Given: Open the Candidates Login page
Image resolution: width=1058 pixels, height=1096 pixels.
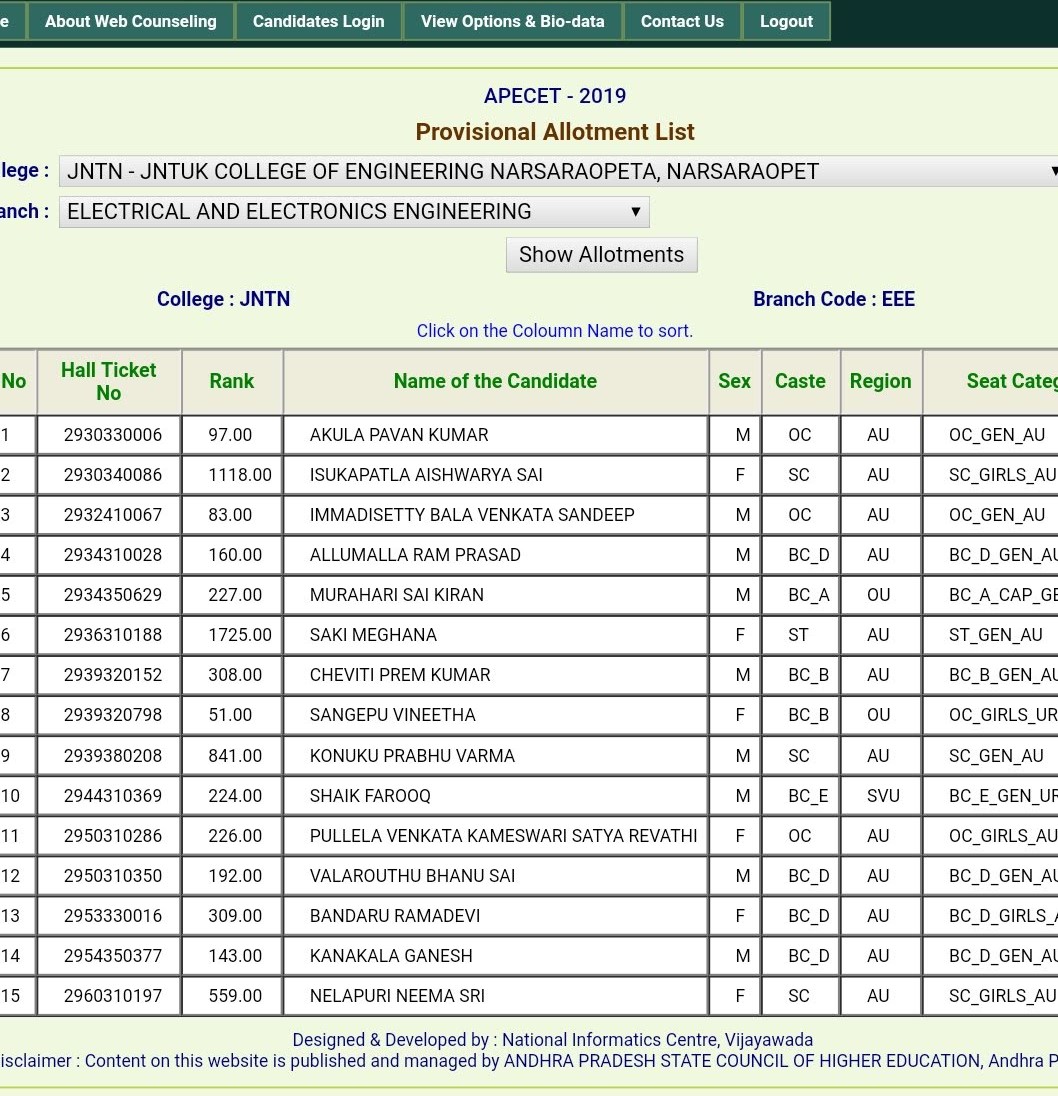Looking at the screenshot, I should click(x=319, y=22).
